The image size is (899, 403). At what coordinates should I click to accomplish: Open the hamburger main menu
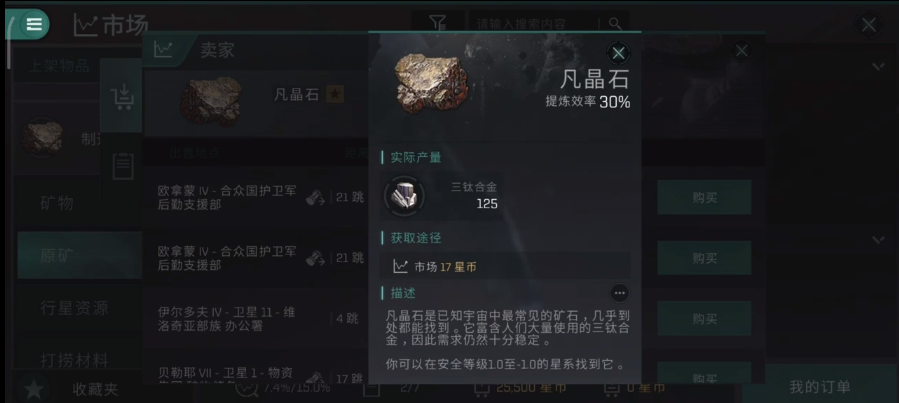(x=34, y=24)
